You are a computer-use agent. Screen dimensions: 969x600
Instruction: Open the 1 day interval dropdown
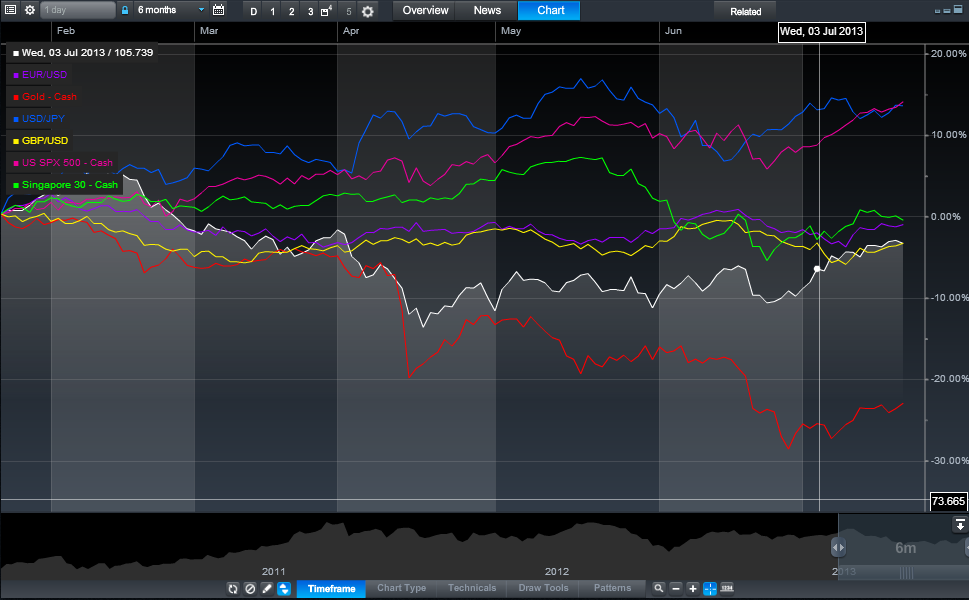point(78,10)
